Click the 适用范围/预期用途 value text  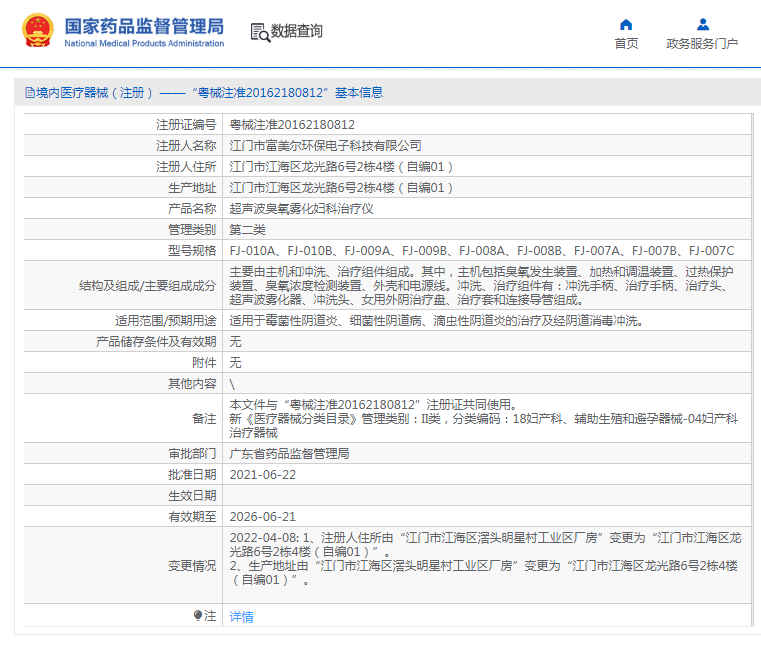pyautogui.click(x=436, y=320)
